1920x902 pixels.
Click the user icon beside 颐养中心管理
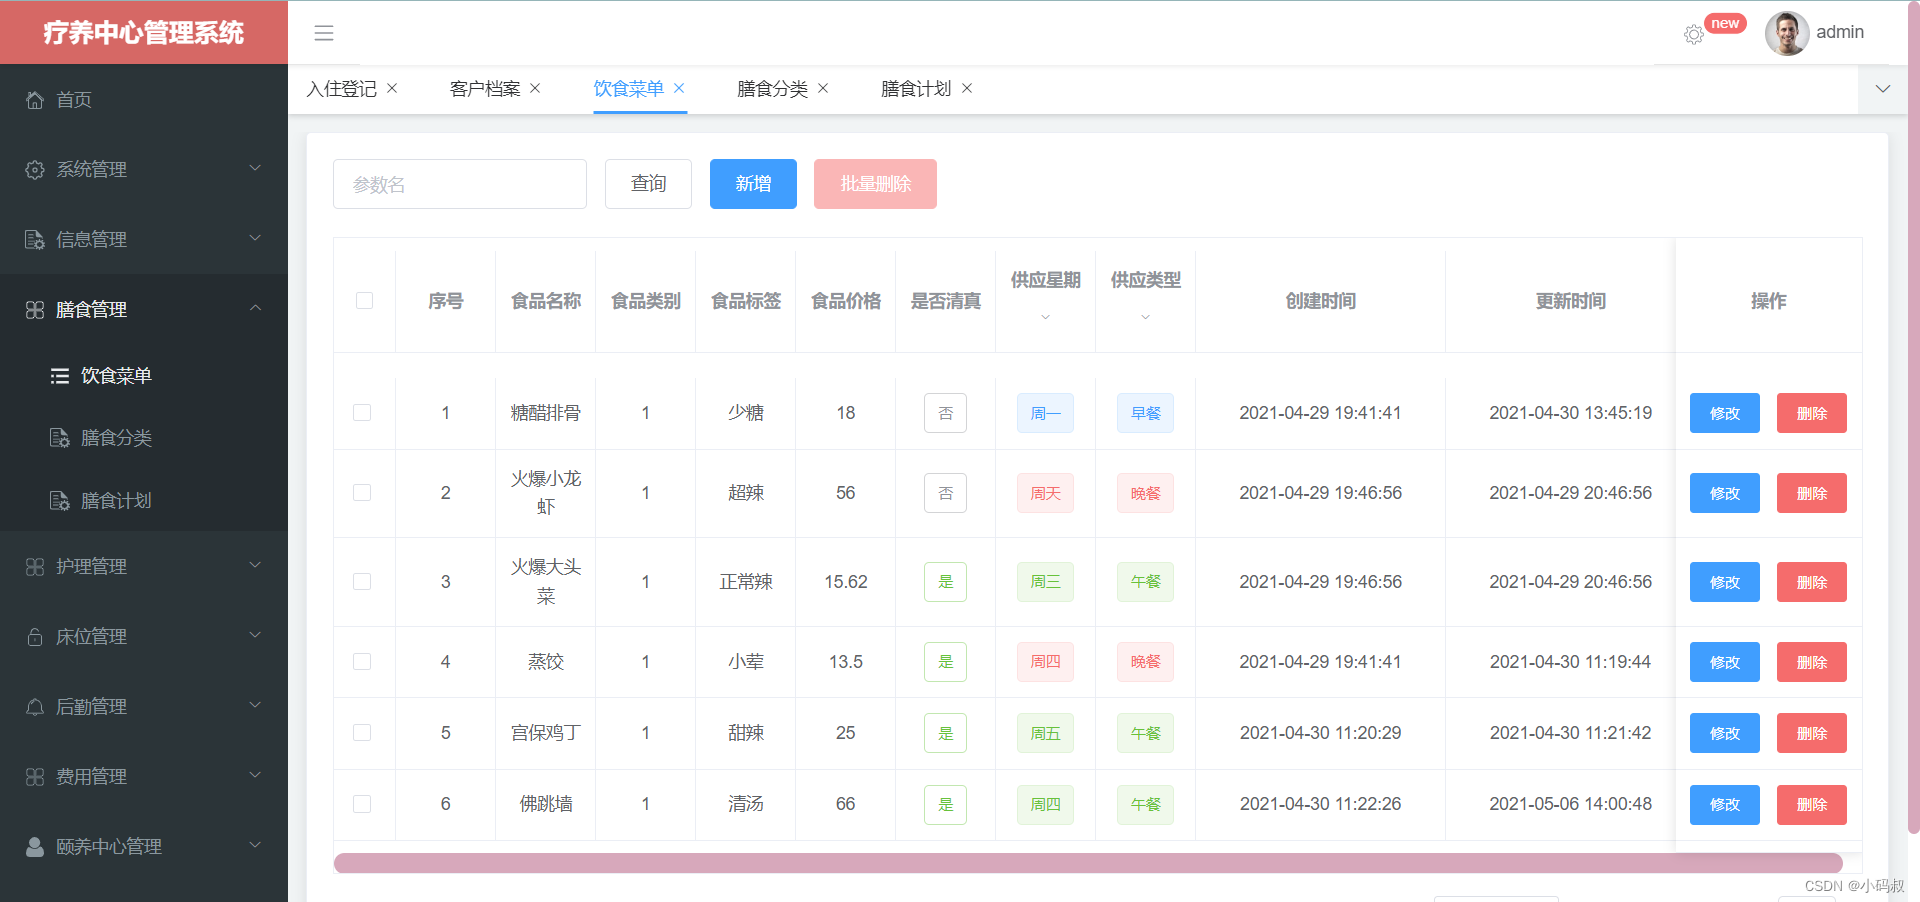tap(35, 847)
